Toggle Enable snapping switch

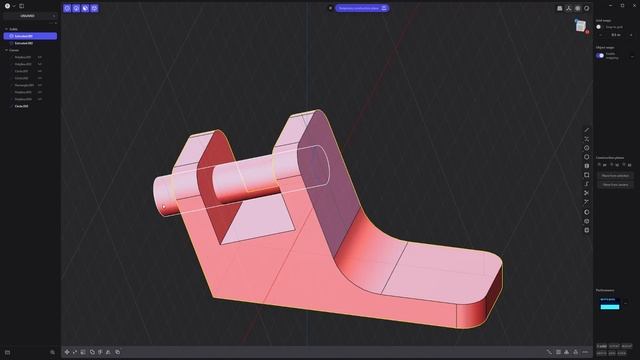[600, 56]
